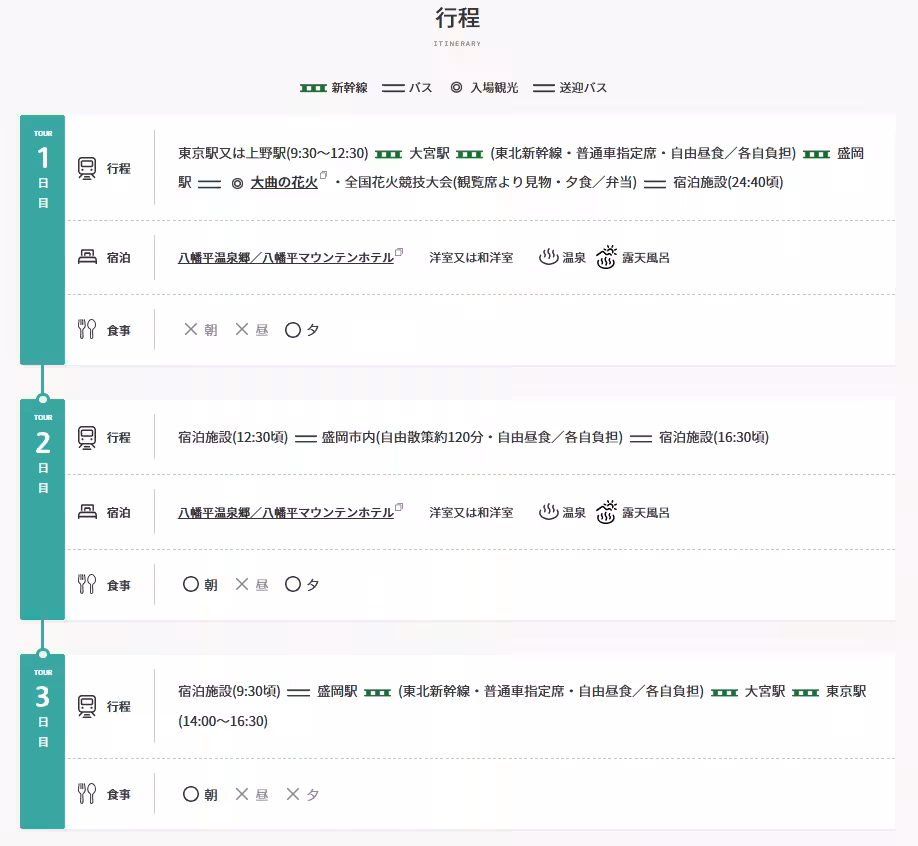Click the day 3 itinerary train icon
The width and height of the screenshot is (918, 846).
click(x=87, y=707)
